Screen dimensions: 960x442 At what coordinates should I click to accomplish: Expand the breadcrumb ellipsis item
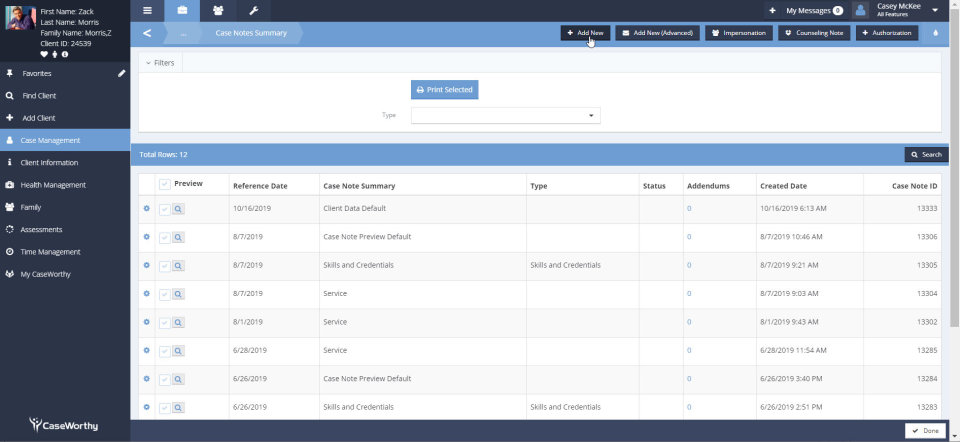183,33
